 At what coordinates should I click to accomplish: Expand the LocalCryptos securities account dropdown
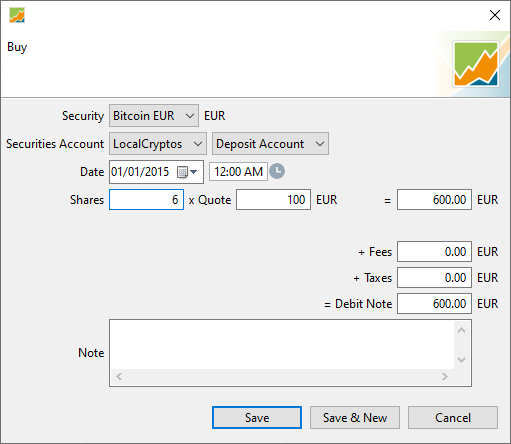click(x=158, y=144)
